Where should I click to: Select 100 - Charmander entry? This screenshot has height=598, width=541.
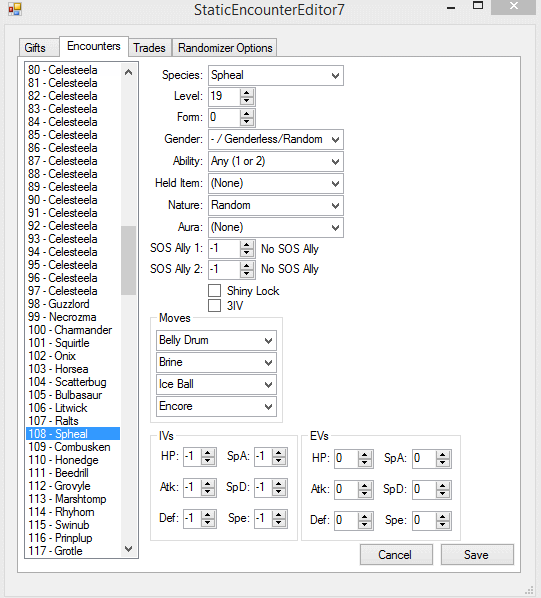[x=73, y=330]
